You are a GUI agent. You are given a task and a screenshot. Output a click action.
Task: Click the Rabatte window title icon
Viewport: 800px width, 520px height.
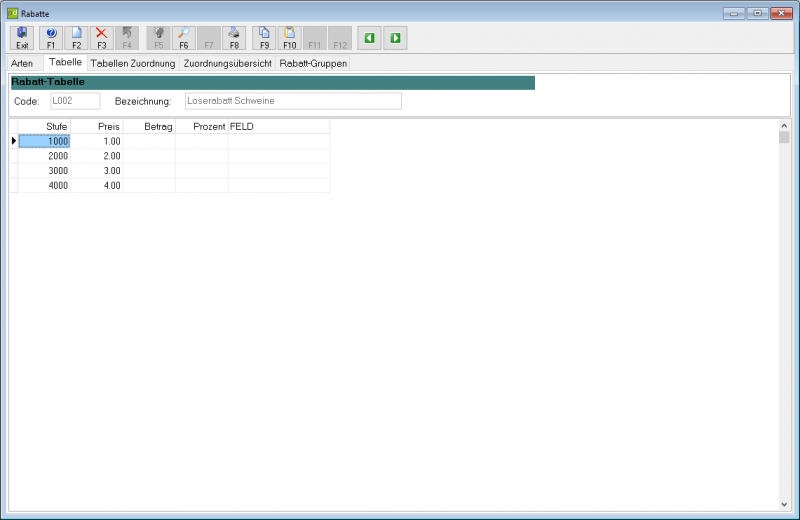pos(13,13)
